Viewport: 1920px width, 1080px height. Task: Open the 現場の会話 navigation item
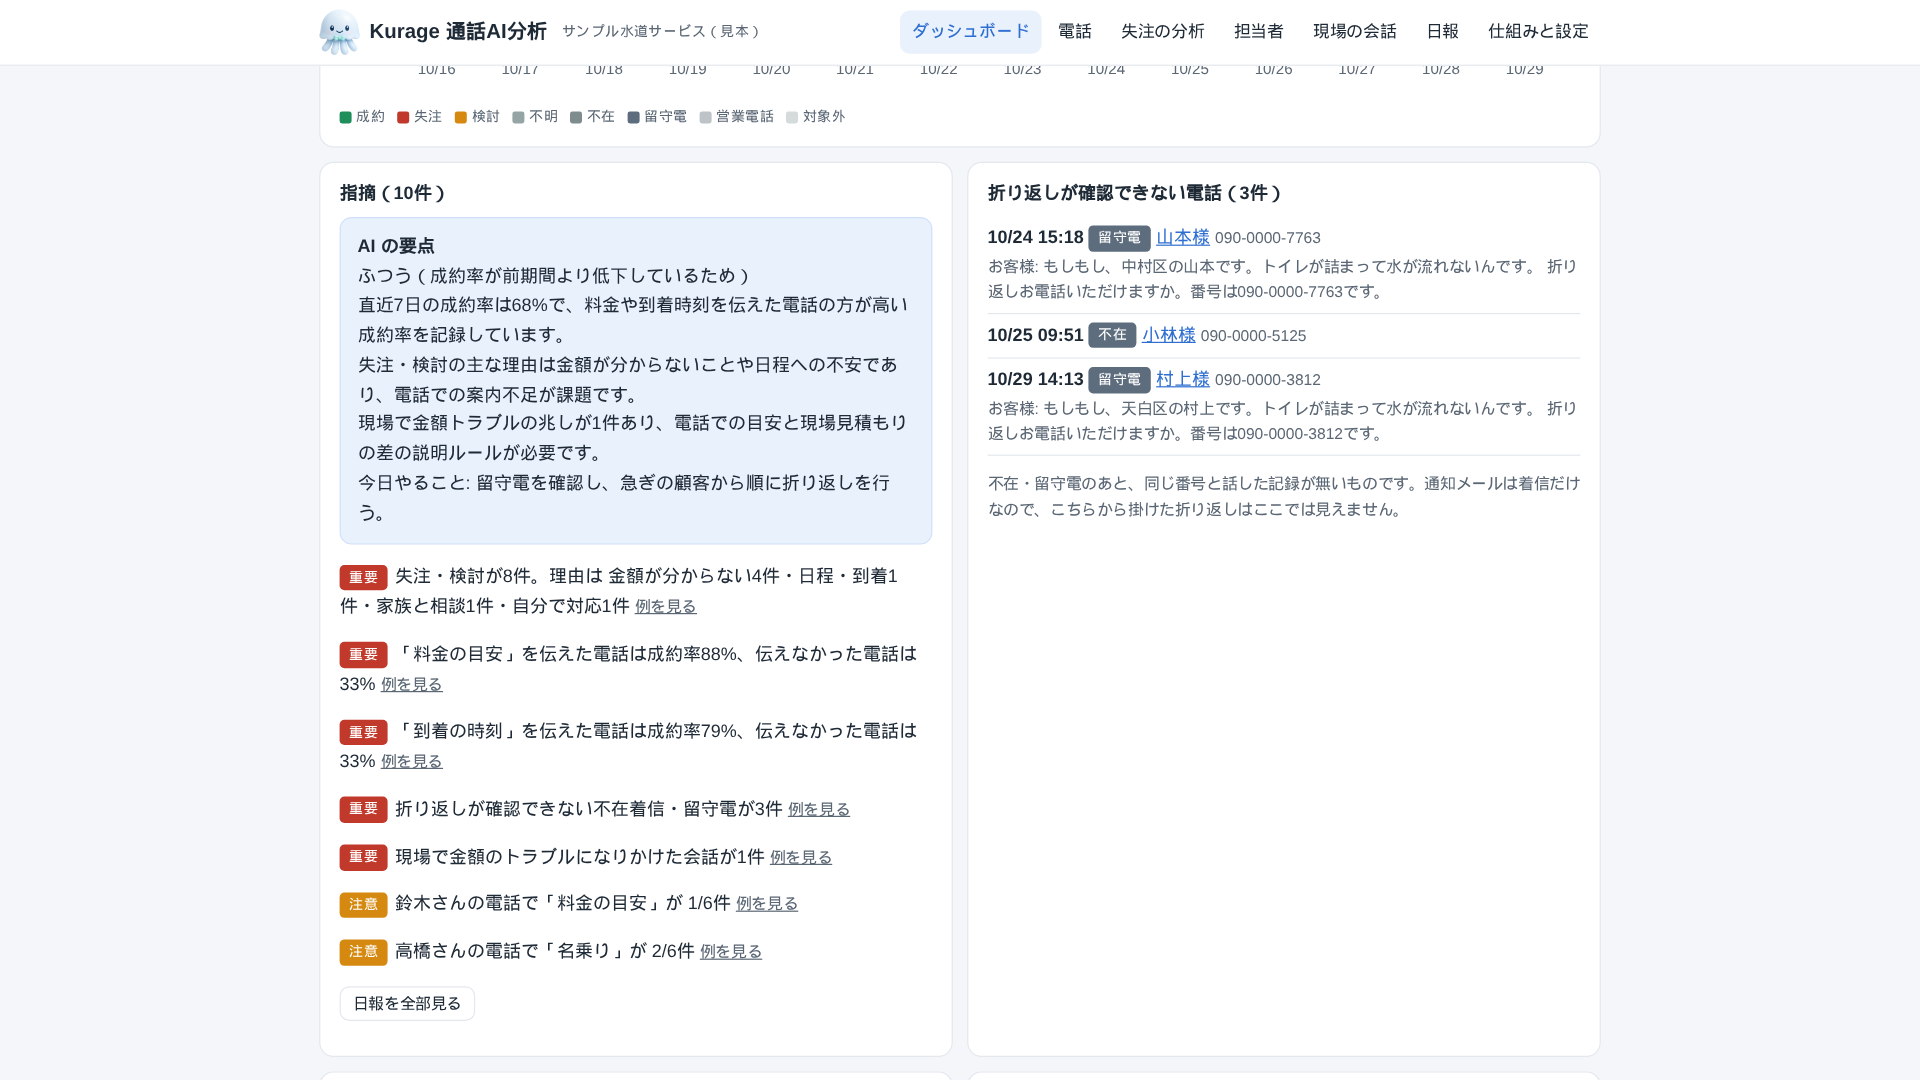point(1354,32)
